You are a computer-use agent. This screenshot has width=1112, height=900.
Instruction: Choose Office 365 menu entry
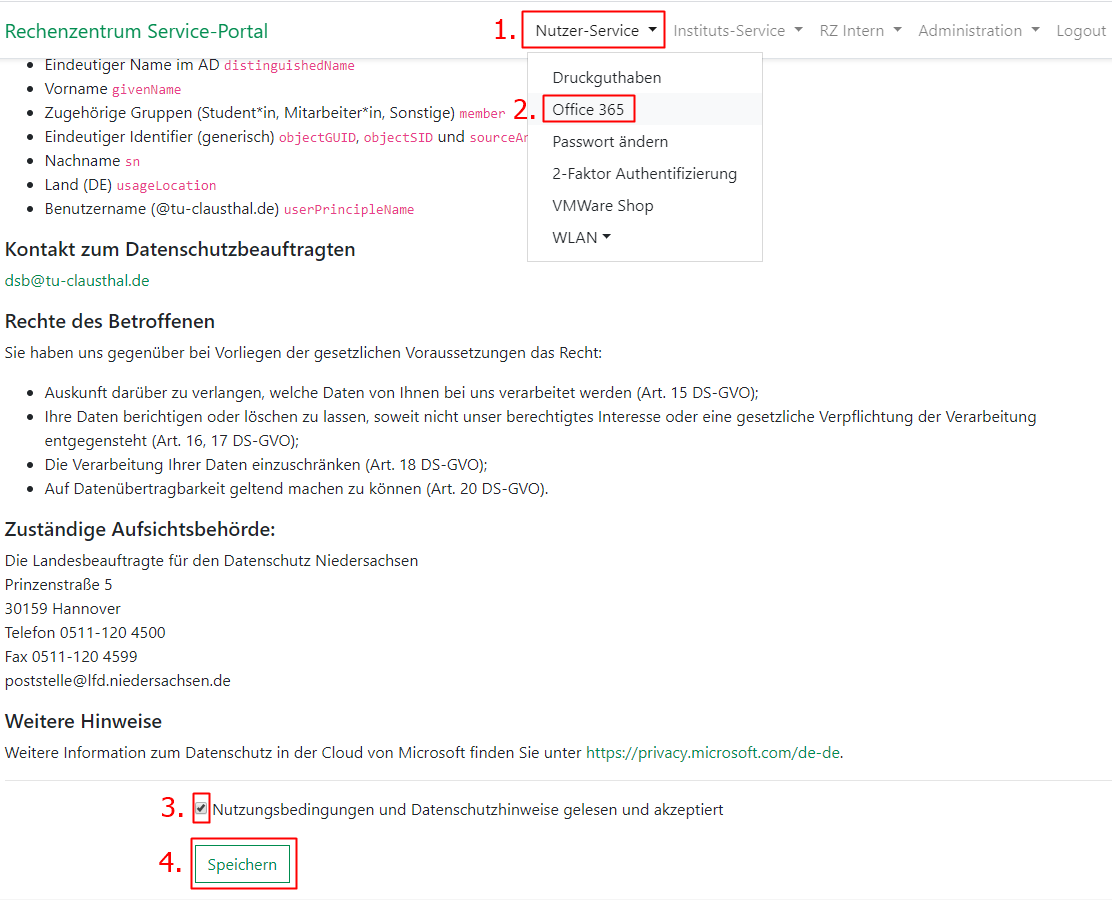(x=588, y=109)
